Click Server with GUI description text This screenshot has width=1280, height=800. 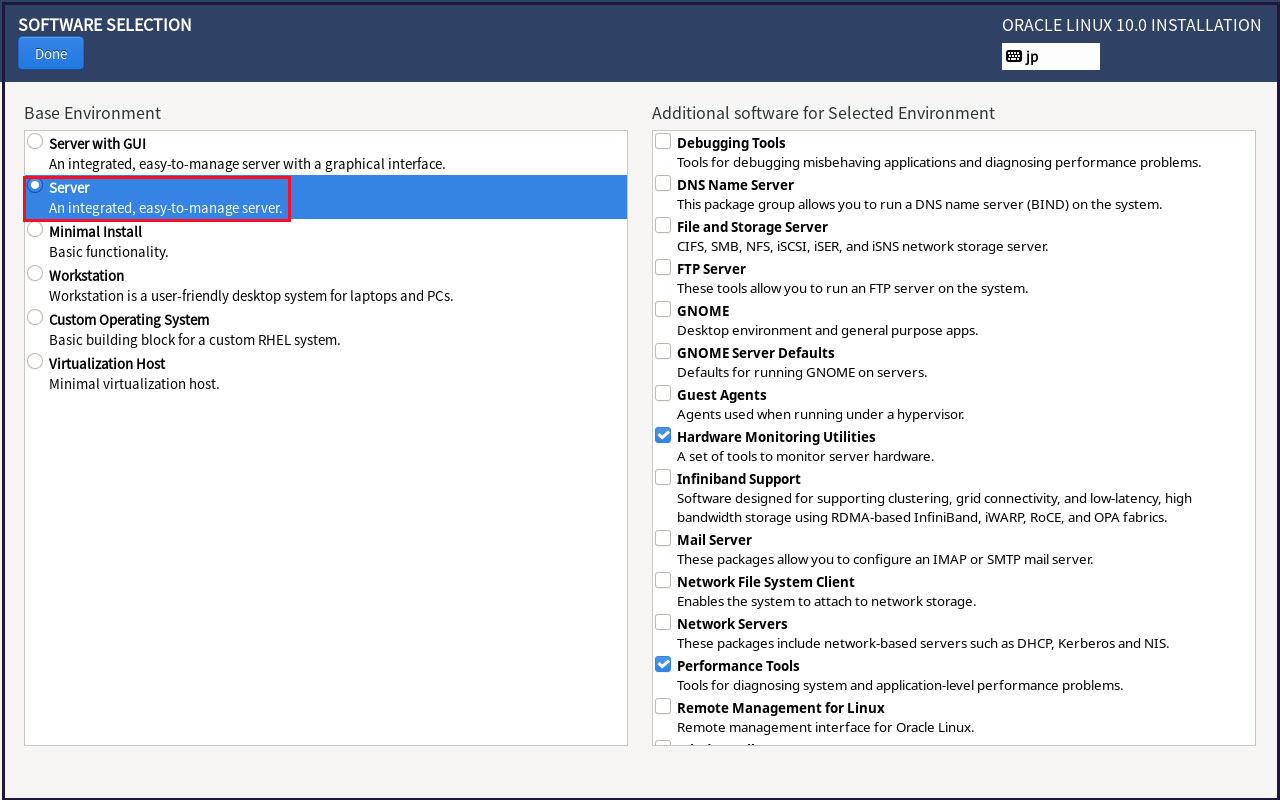pos(247,164)
